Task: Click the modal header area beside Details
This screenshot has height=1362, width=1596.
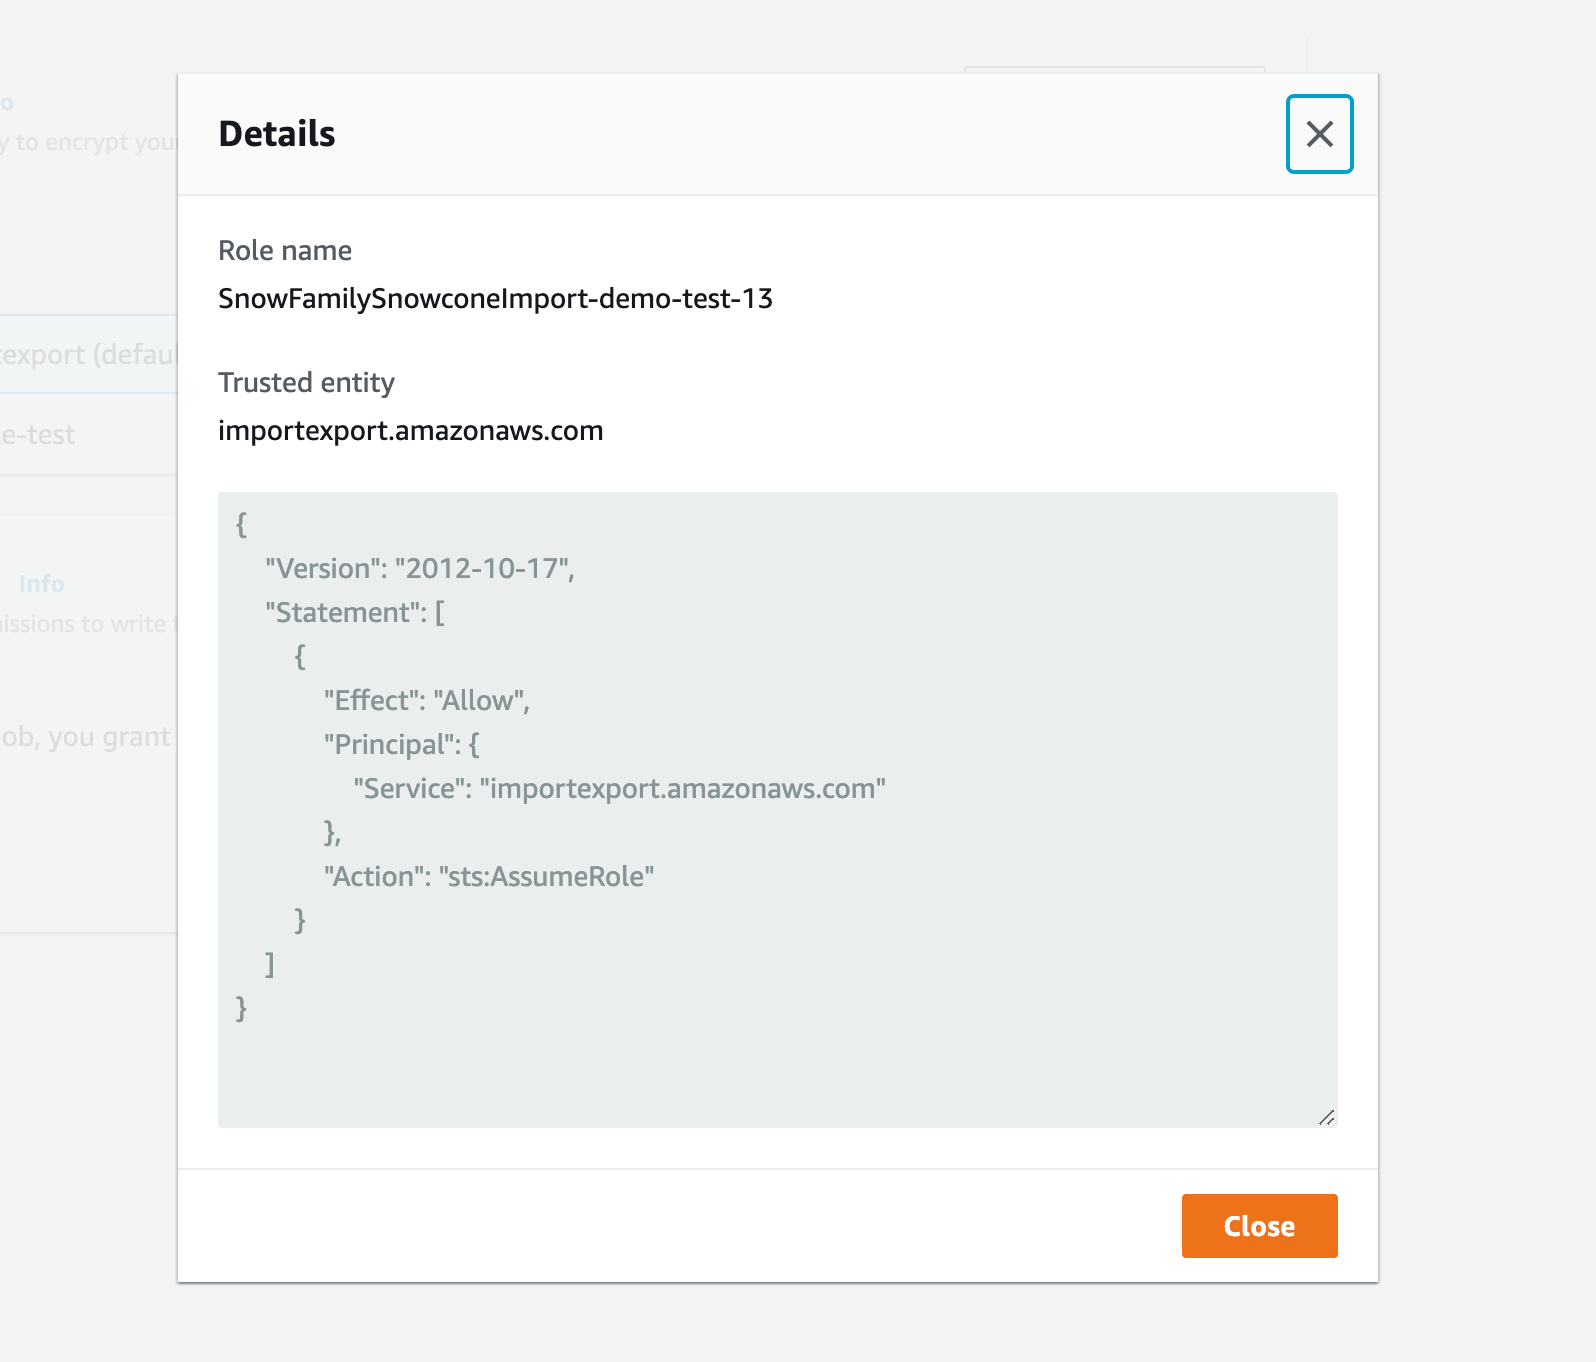Action: click(x=800, y=135)
